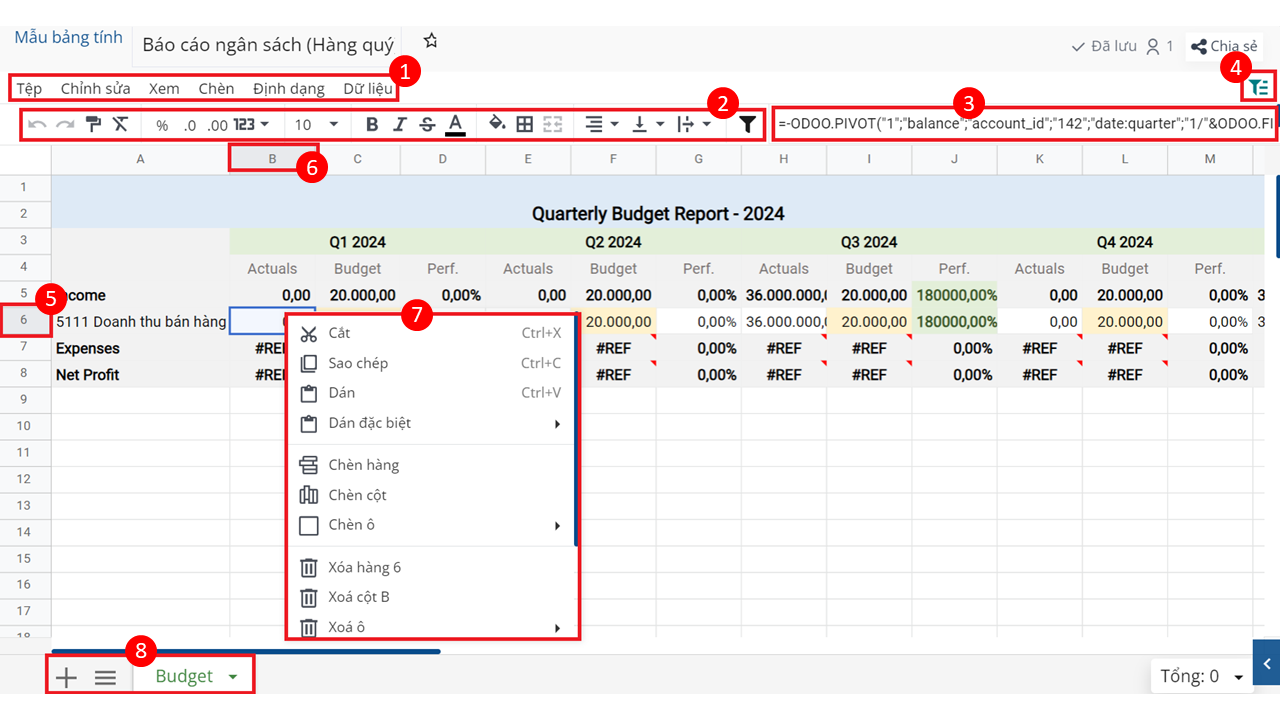The height and width of the screenshot is (720, 1280).
Task: Open the font size 10 dropdown
Action: click(317, 124)
